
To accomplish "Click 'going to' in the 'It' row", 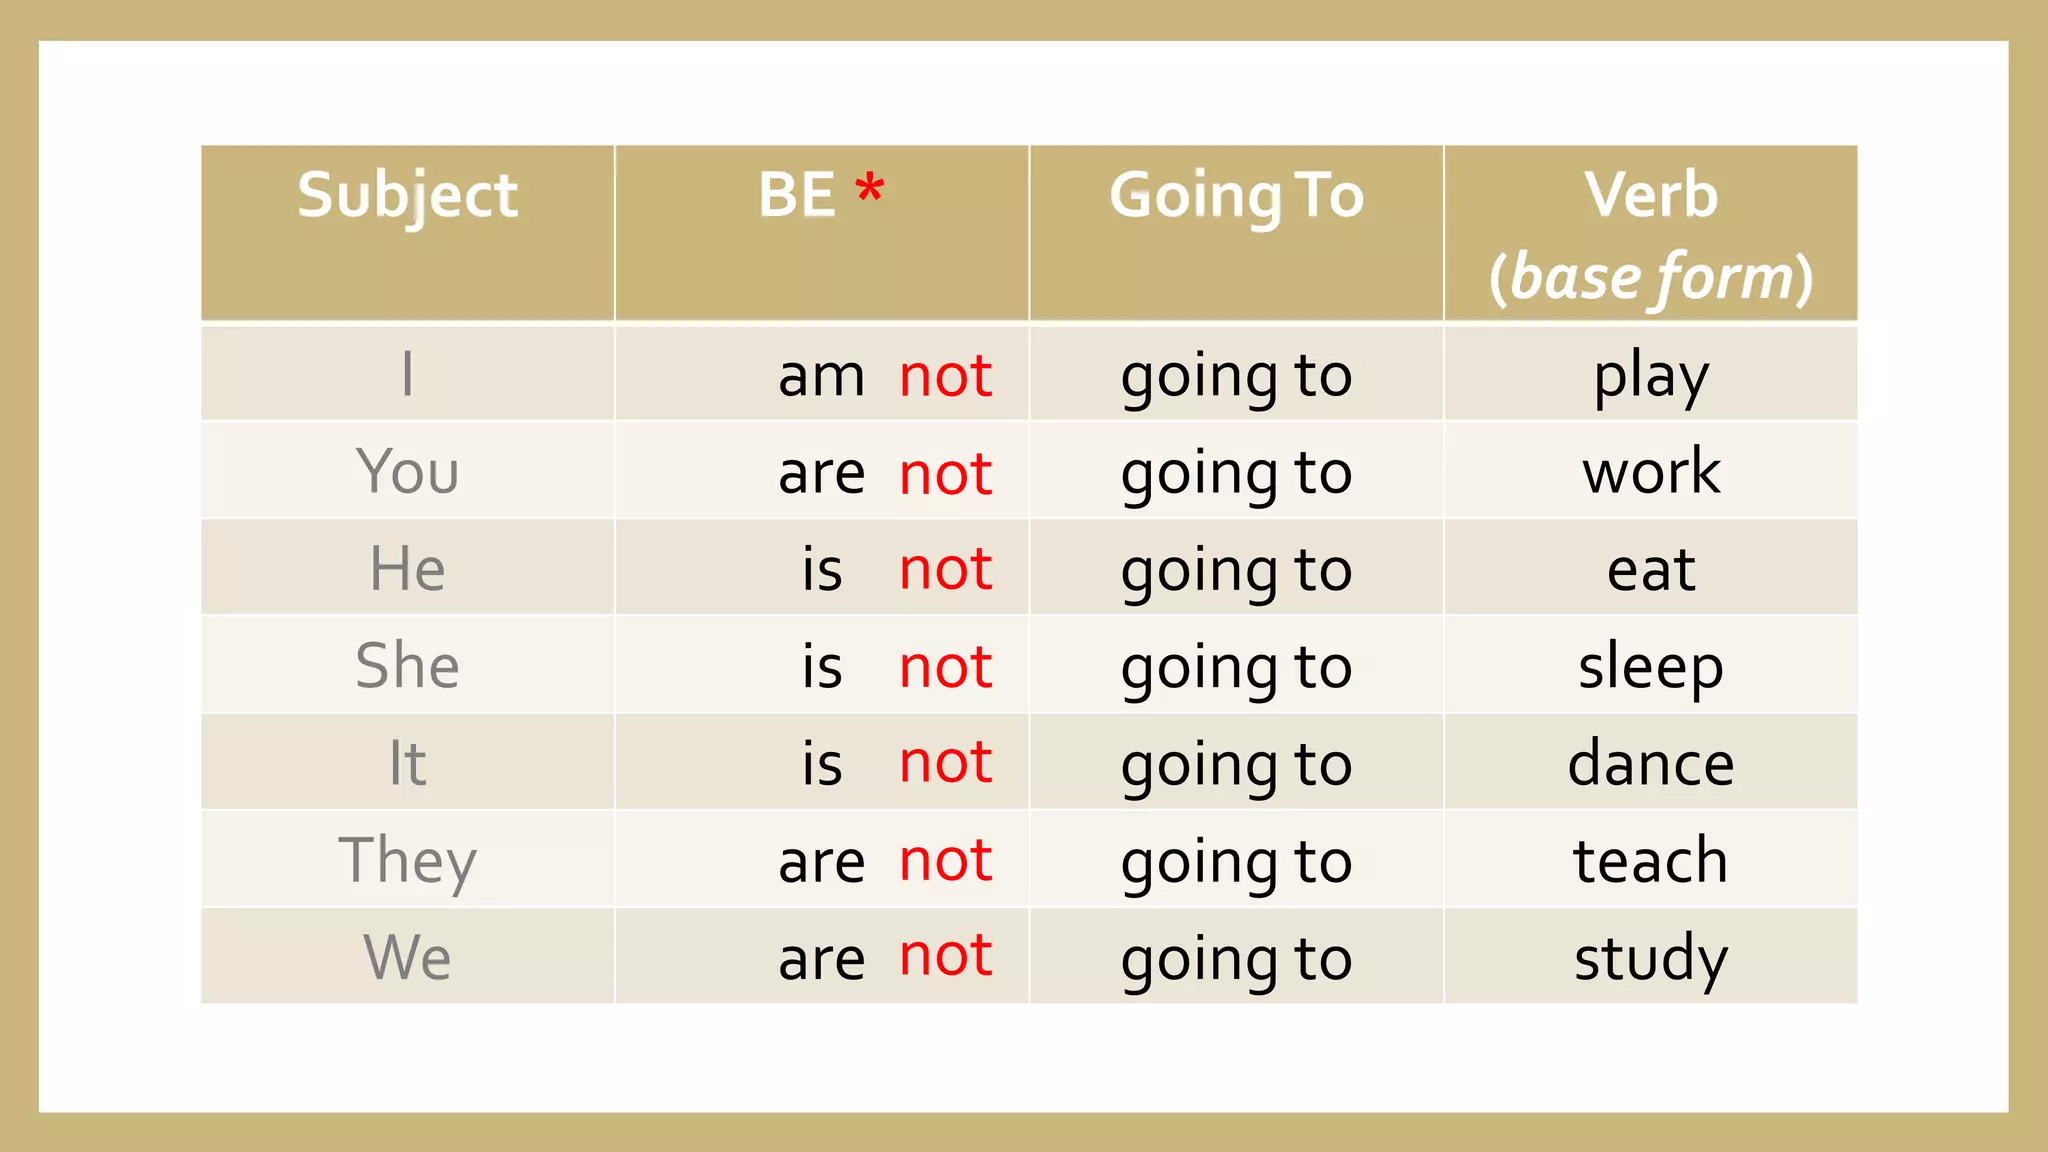I will (x=1236, y=766).
